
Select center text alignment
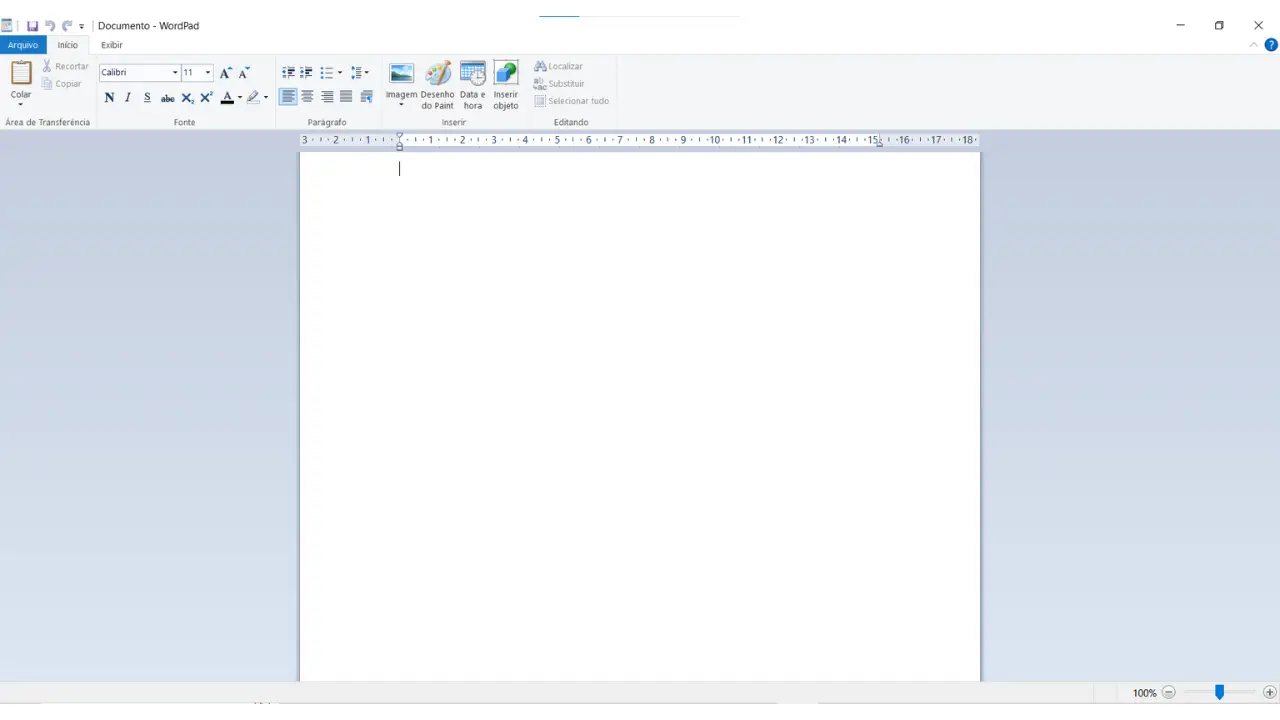click(307, 97)
